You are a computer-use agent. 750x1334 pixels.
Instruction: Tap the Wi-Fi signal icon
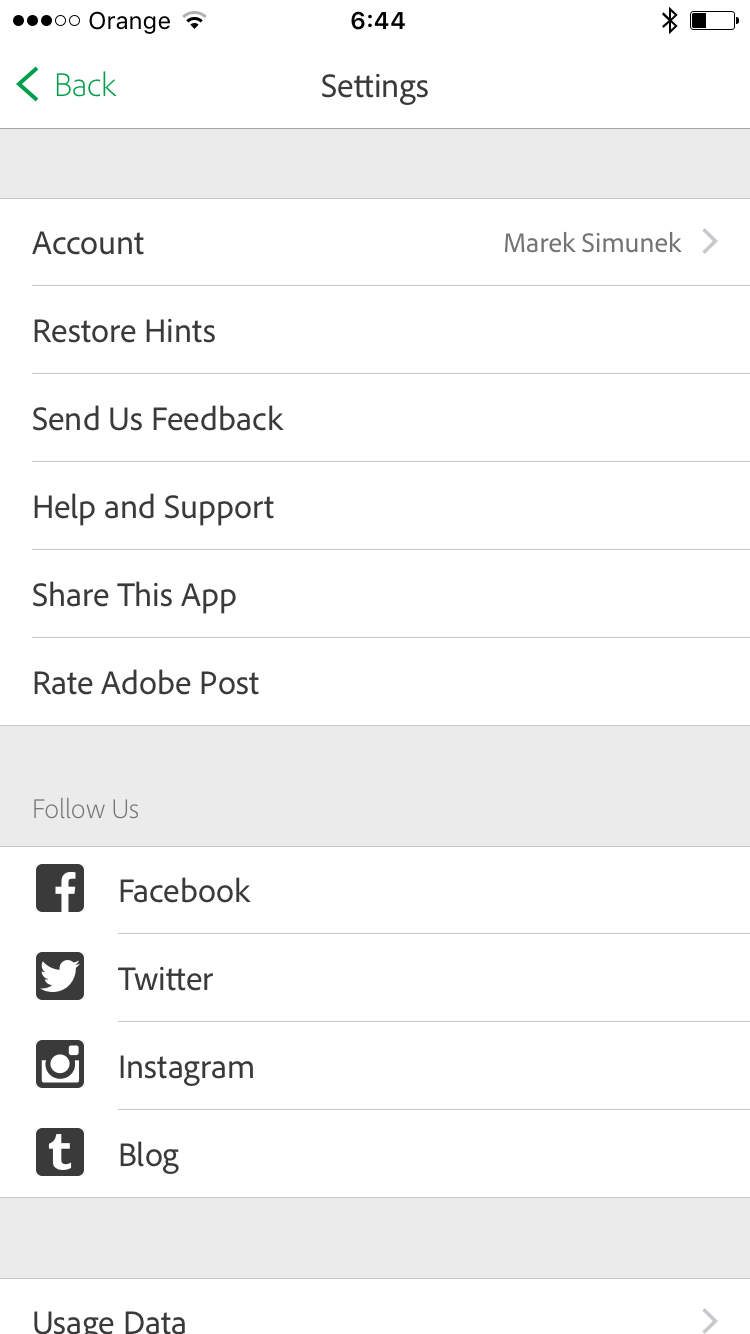(x=195, y=21)
